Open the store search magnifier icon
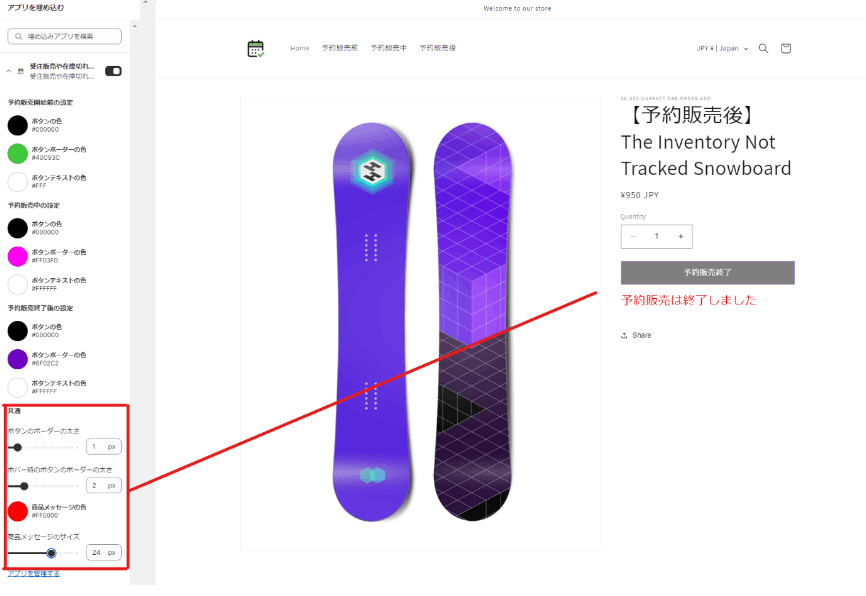Image resolution: width=866 pixels, height=596 pixels. pos(763,49)
